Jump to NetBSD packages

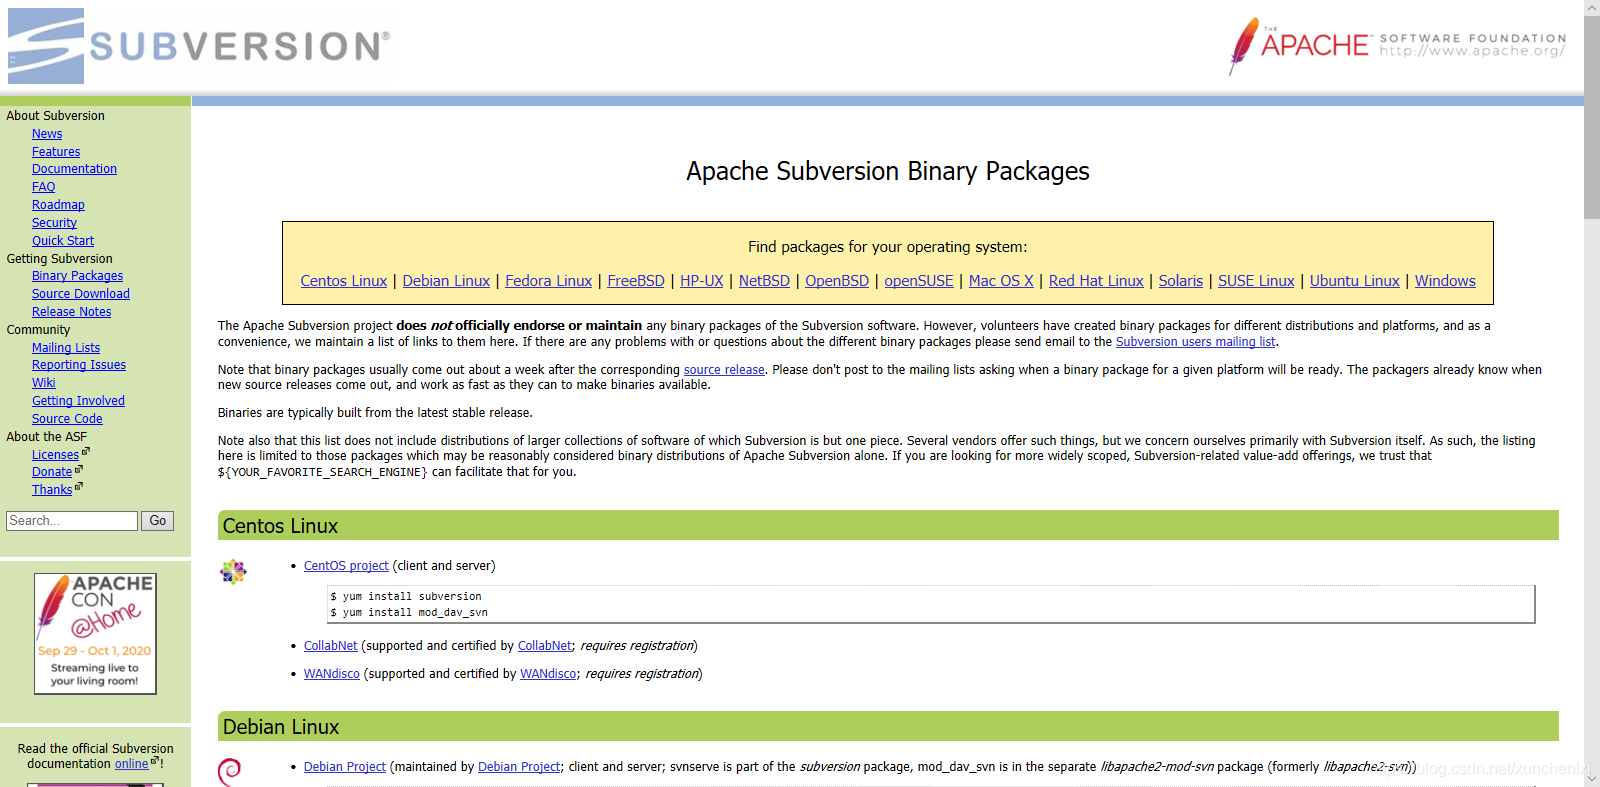coord(764,281)
